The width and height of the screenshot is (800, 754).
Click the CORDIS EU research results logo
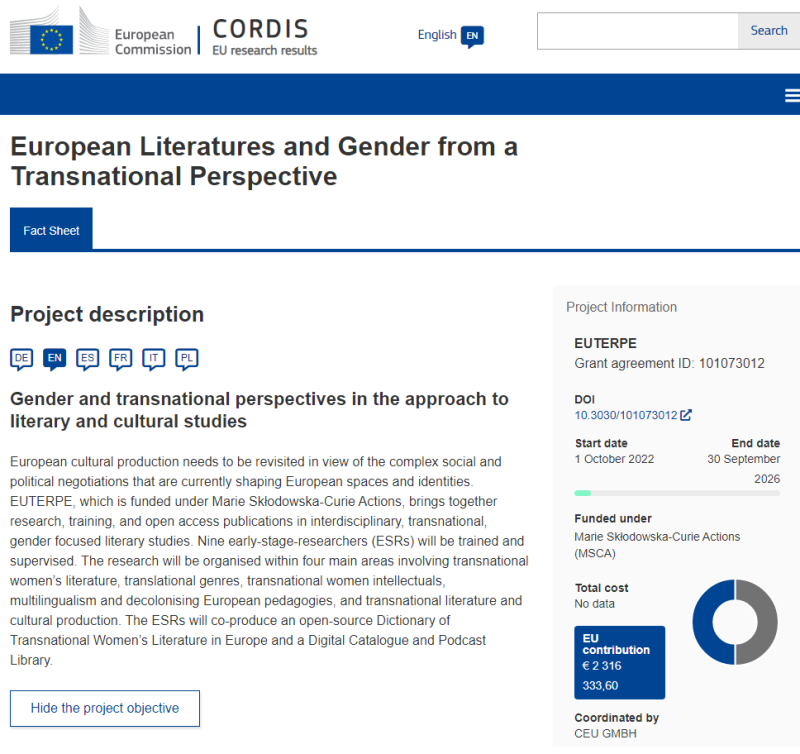point(264,37)
